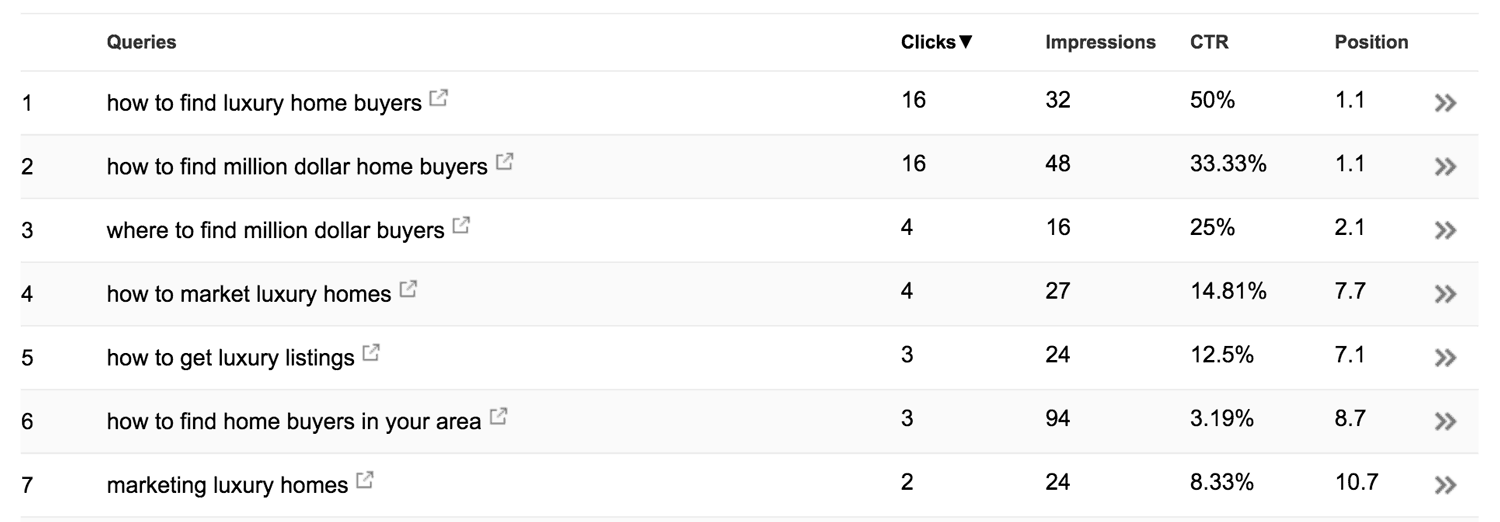Sort table by CTR column header

[1209, 42]
